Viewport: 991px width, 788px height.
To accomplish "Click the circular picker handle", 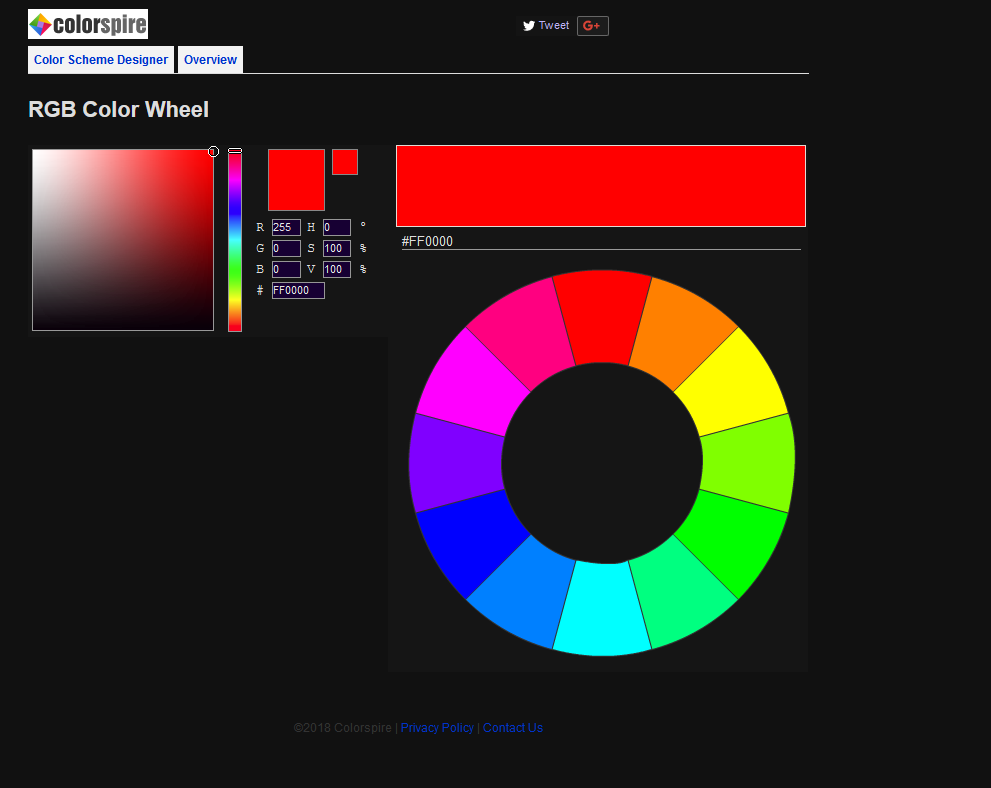I will (214, 152).
